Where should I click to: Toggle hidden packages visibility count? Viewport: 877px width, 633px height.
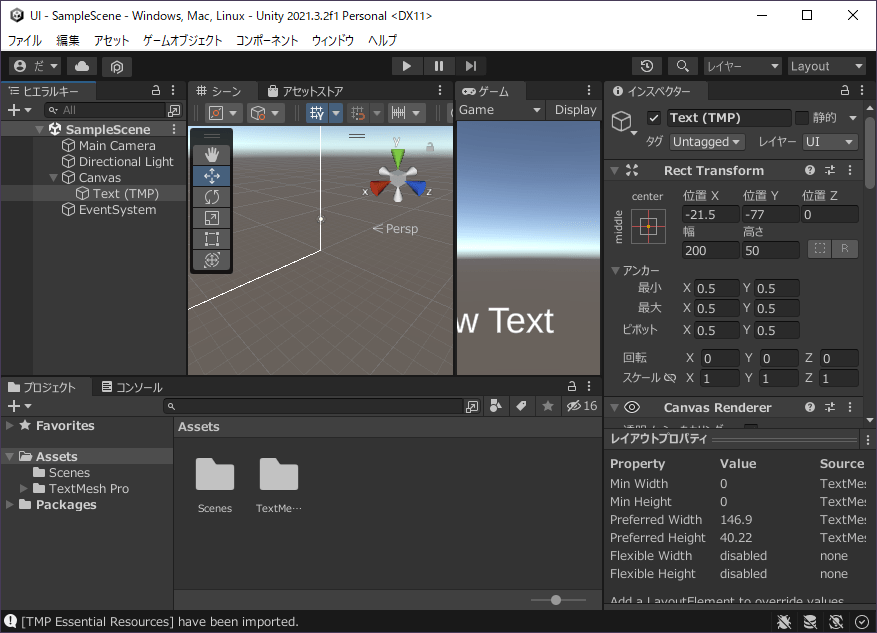(582, 406)
